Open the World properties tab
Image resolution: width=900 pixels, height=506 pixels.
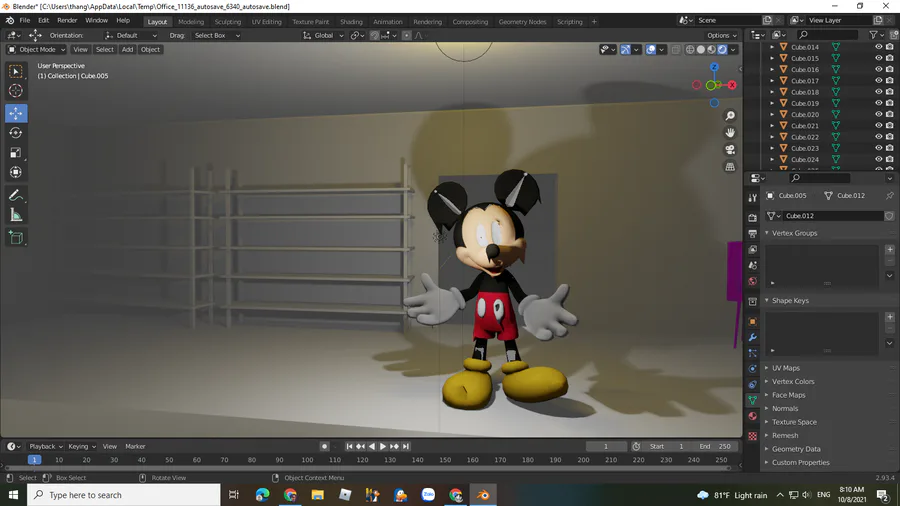752,281
